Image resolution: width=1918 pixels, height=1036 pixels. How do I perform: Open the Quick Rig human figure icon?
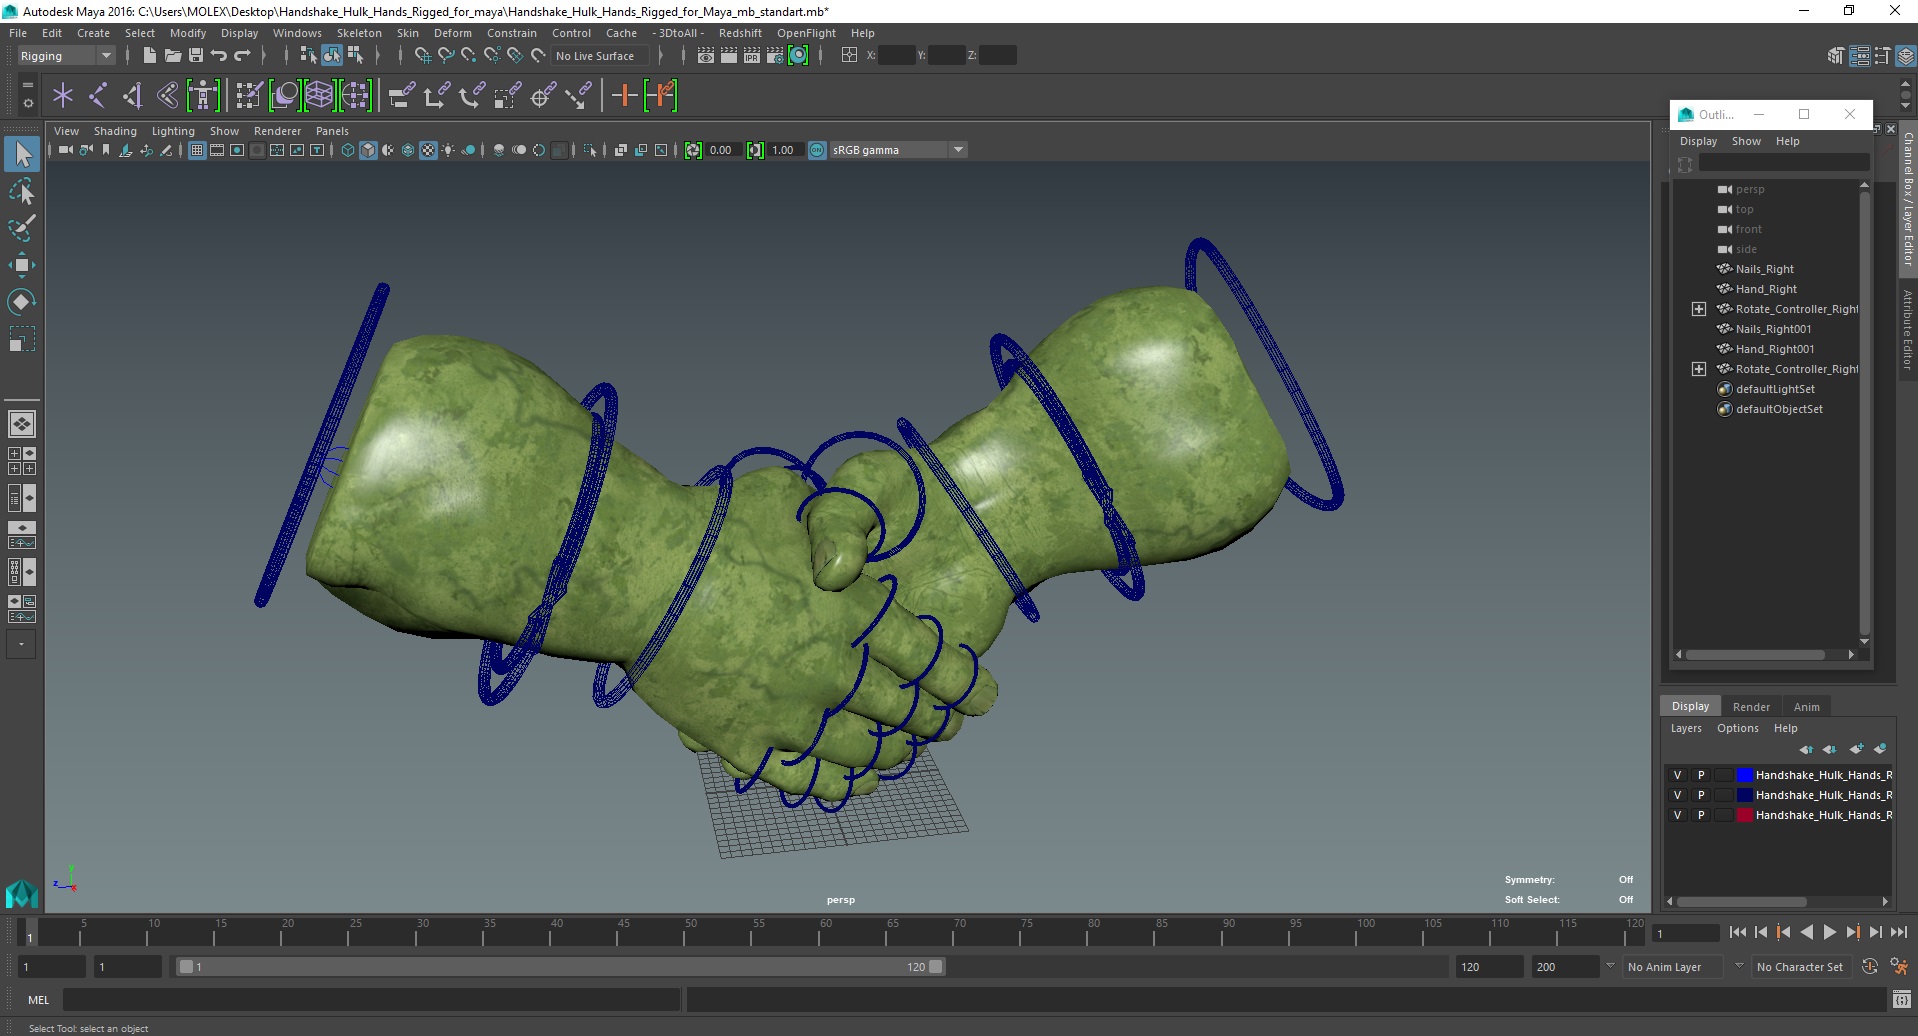(203, 96)
